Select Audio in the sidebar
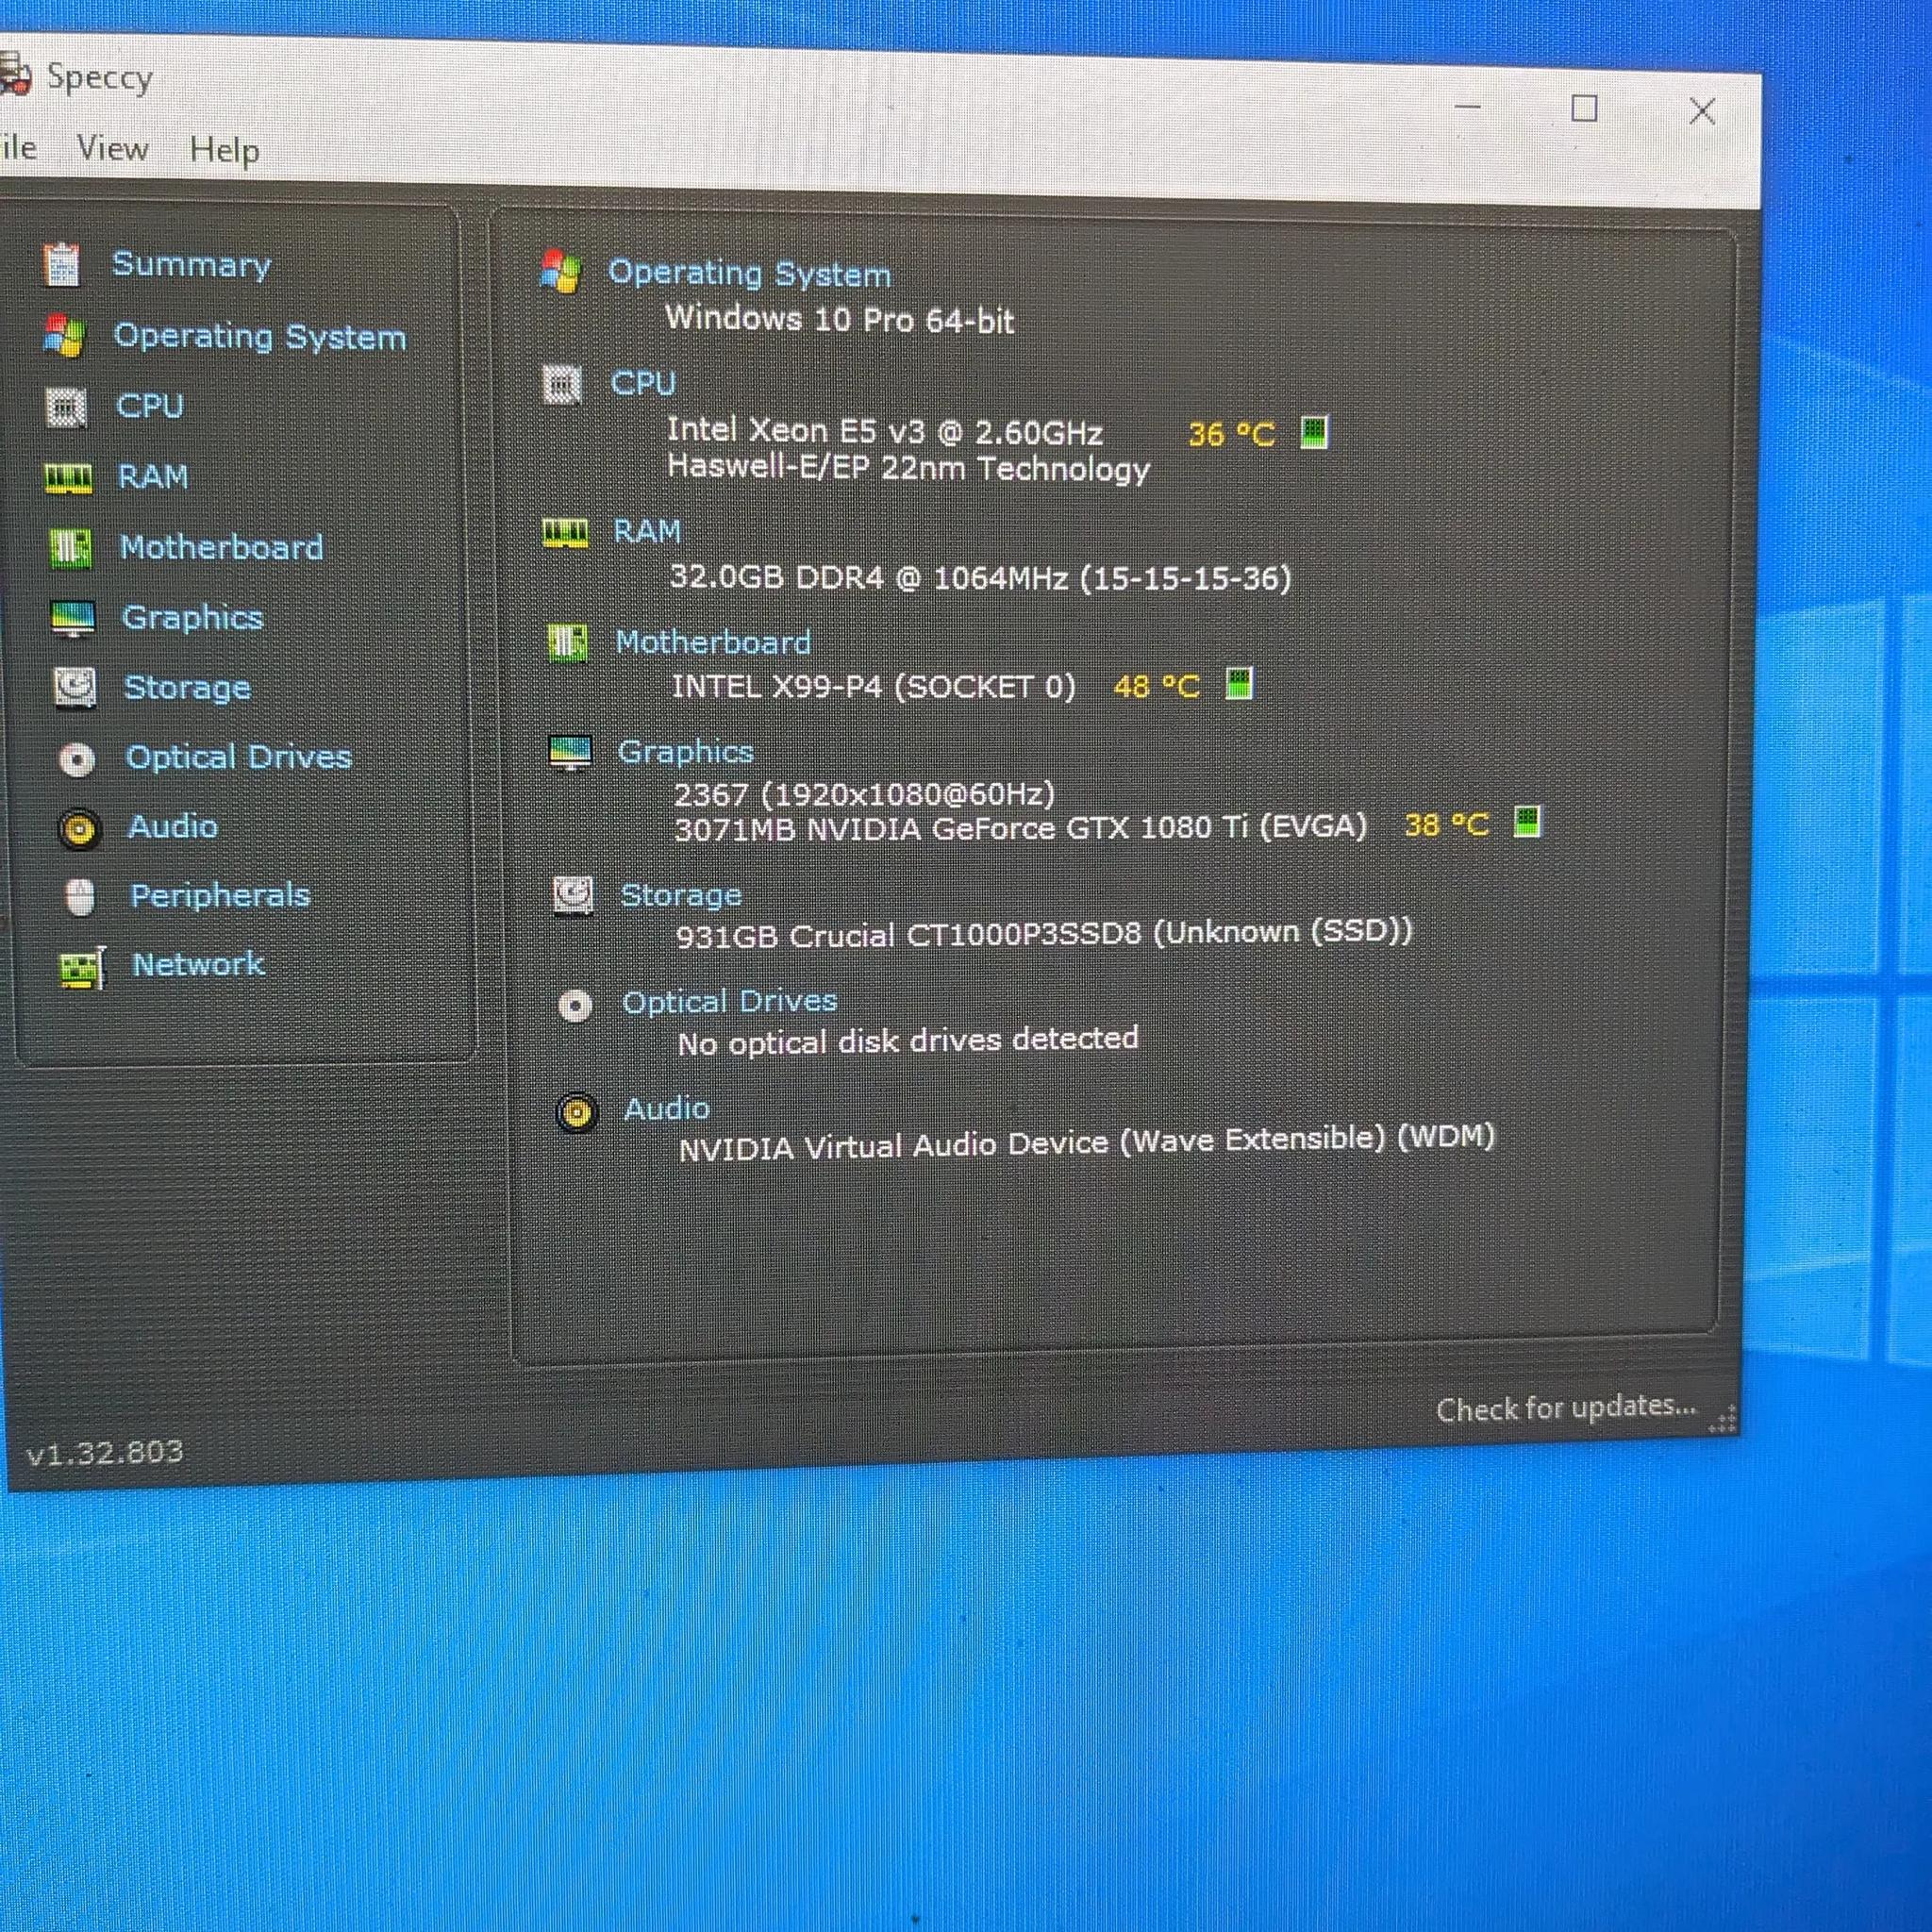Screen dimensions: 1932x1932 click(x=173, y=827)
